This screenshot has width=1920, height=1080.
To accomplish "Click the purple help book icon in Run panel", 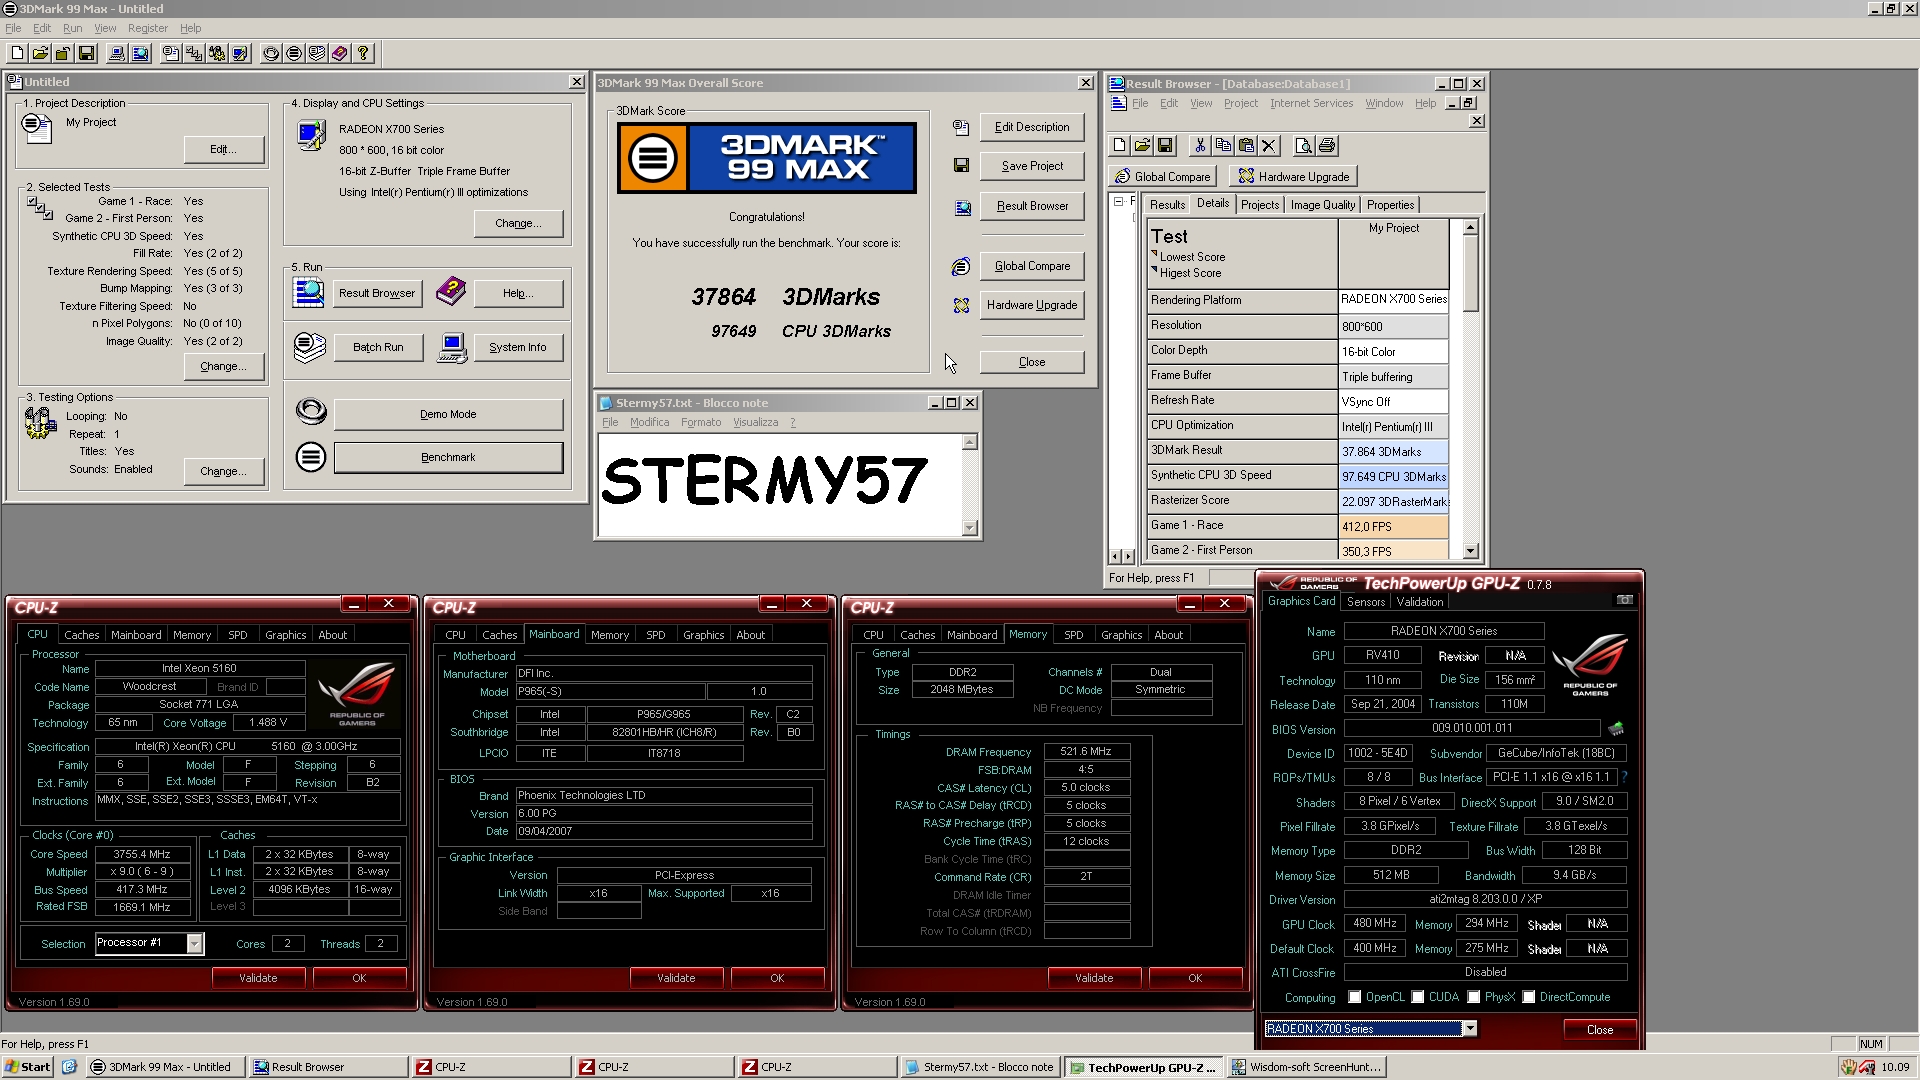I will [x=451, y=292].
